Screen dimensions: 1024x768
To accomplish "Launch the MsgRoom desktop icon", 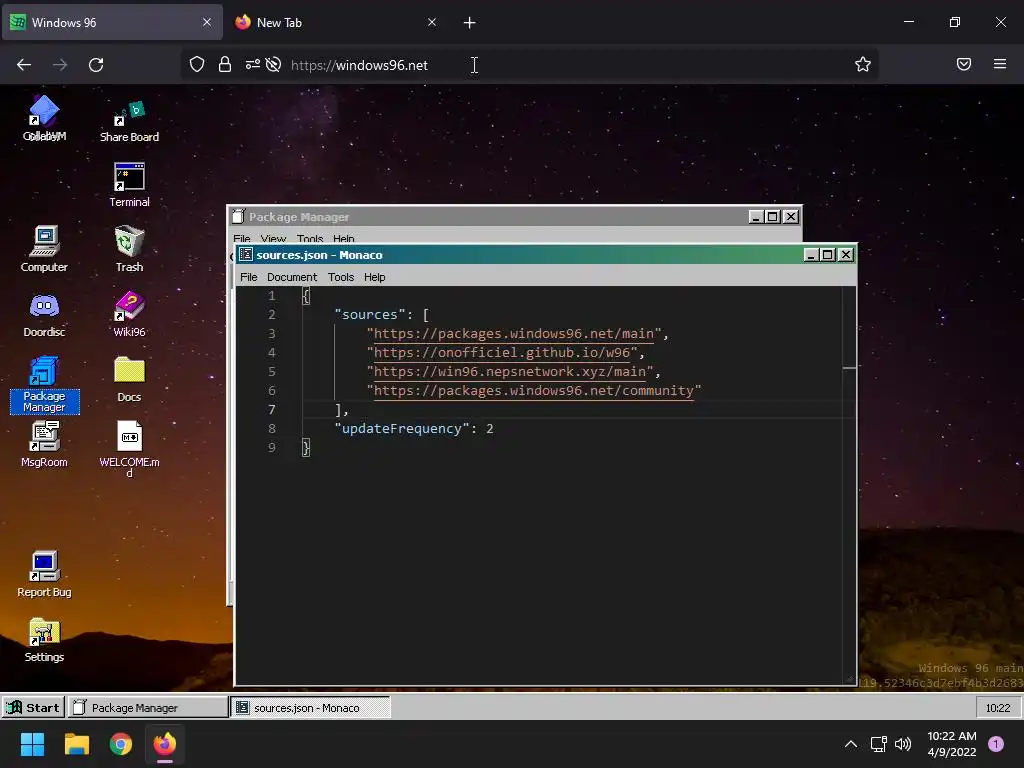I will coord(44,444).
